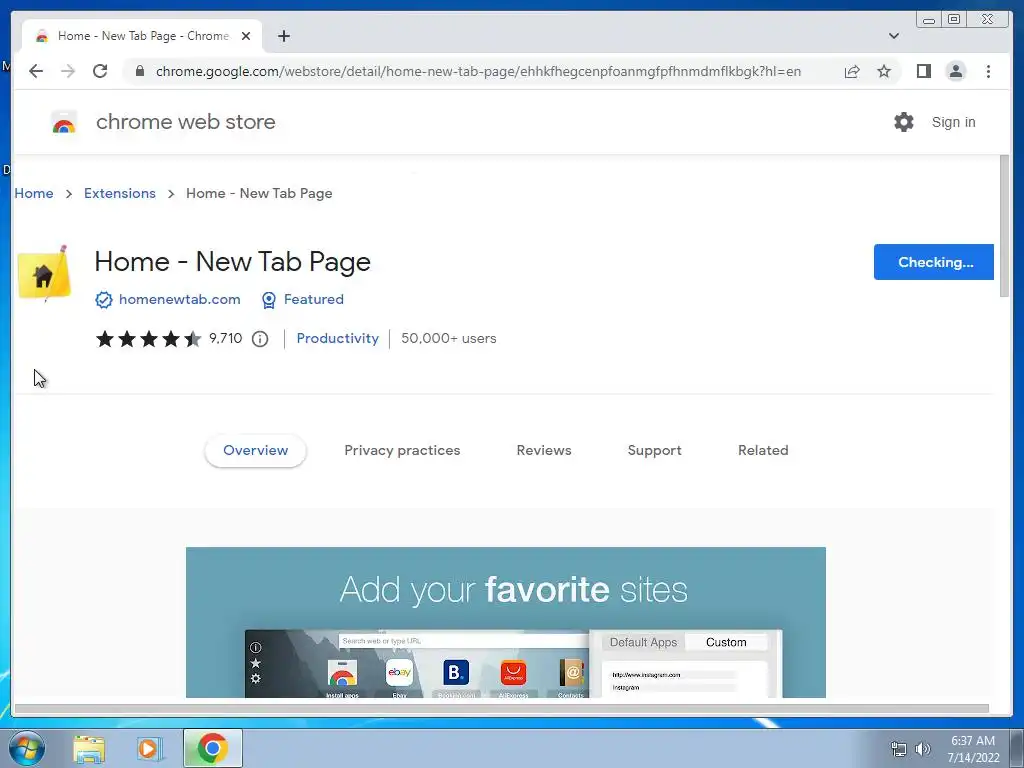Viewport: 1024px width, 768px height.
Task: Click the taskbar clock showing 6:37 AM
Action: [x=973, y=749]
